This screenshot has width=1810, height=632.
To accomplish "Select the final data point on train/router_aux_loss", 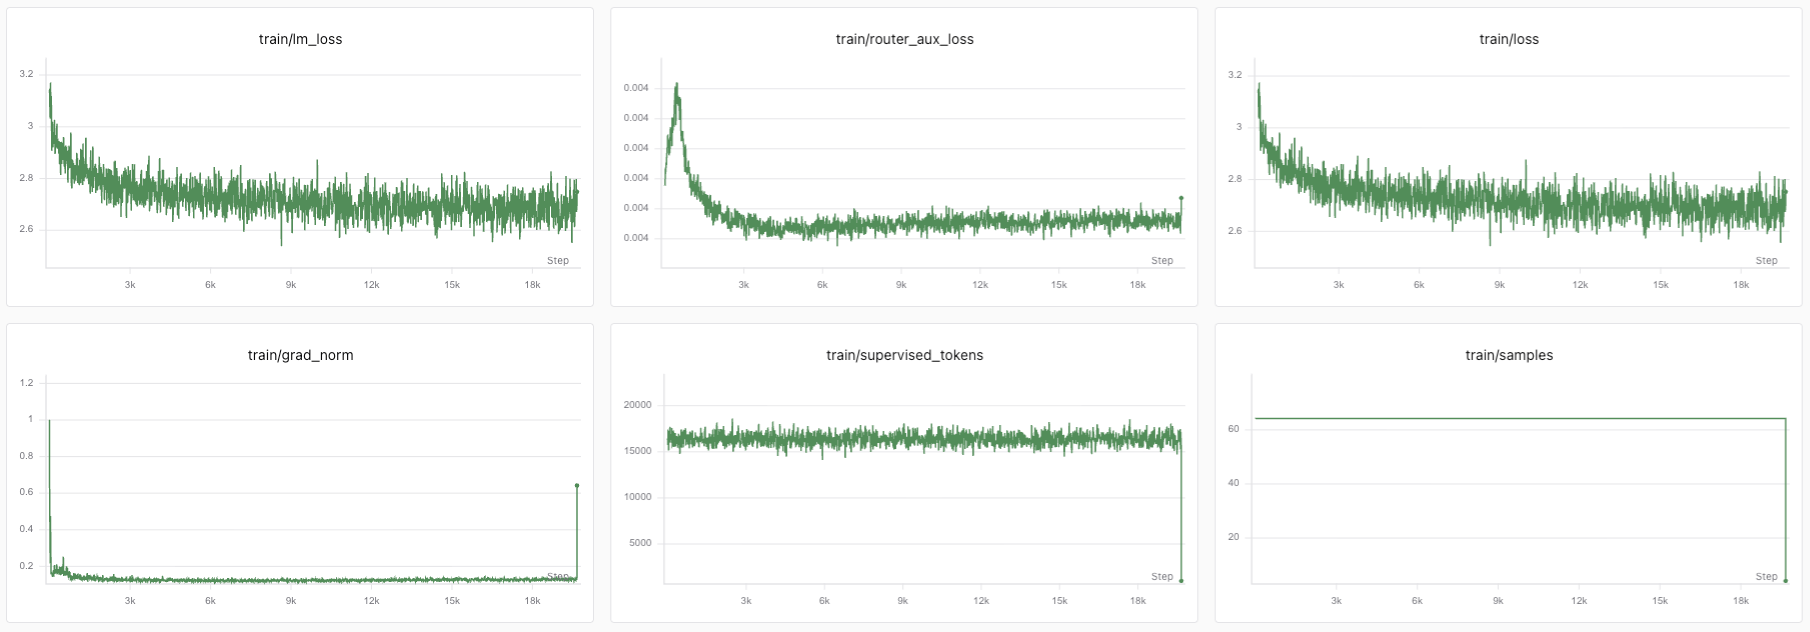I will coord(1181,198).
